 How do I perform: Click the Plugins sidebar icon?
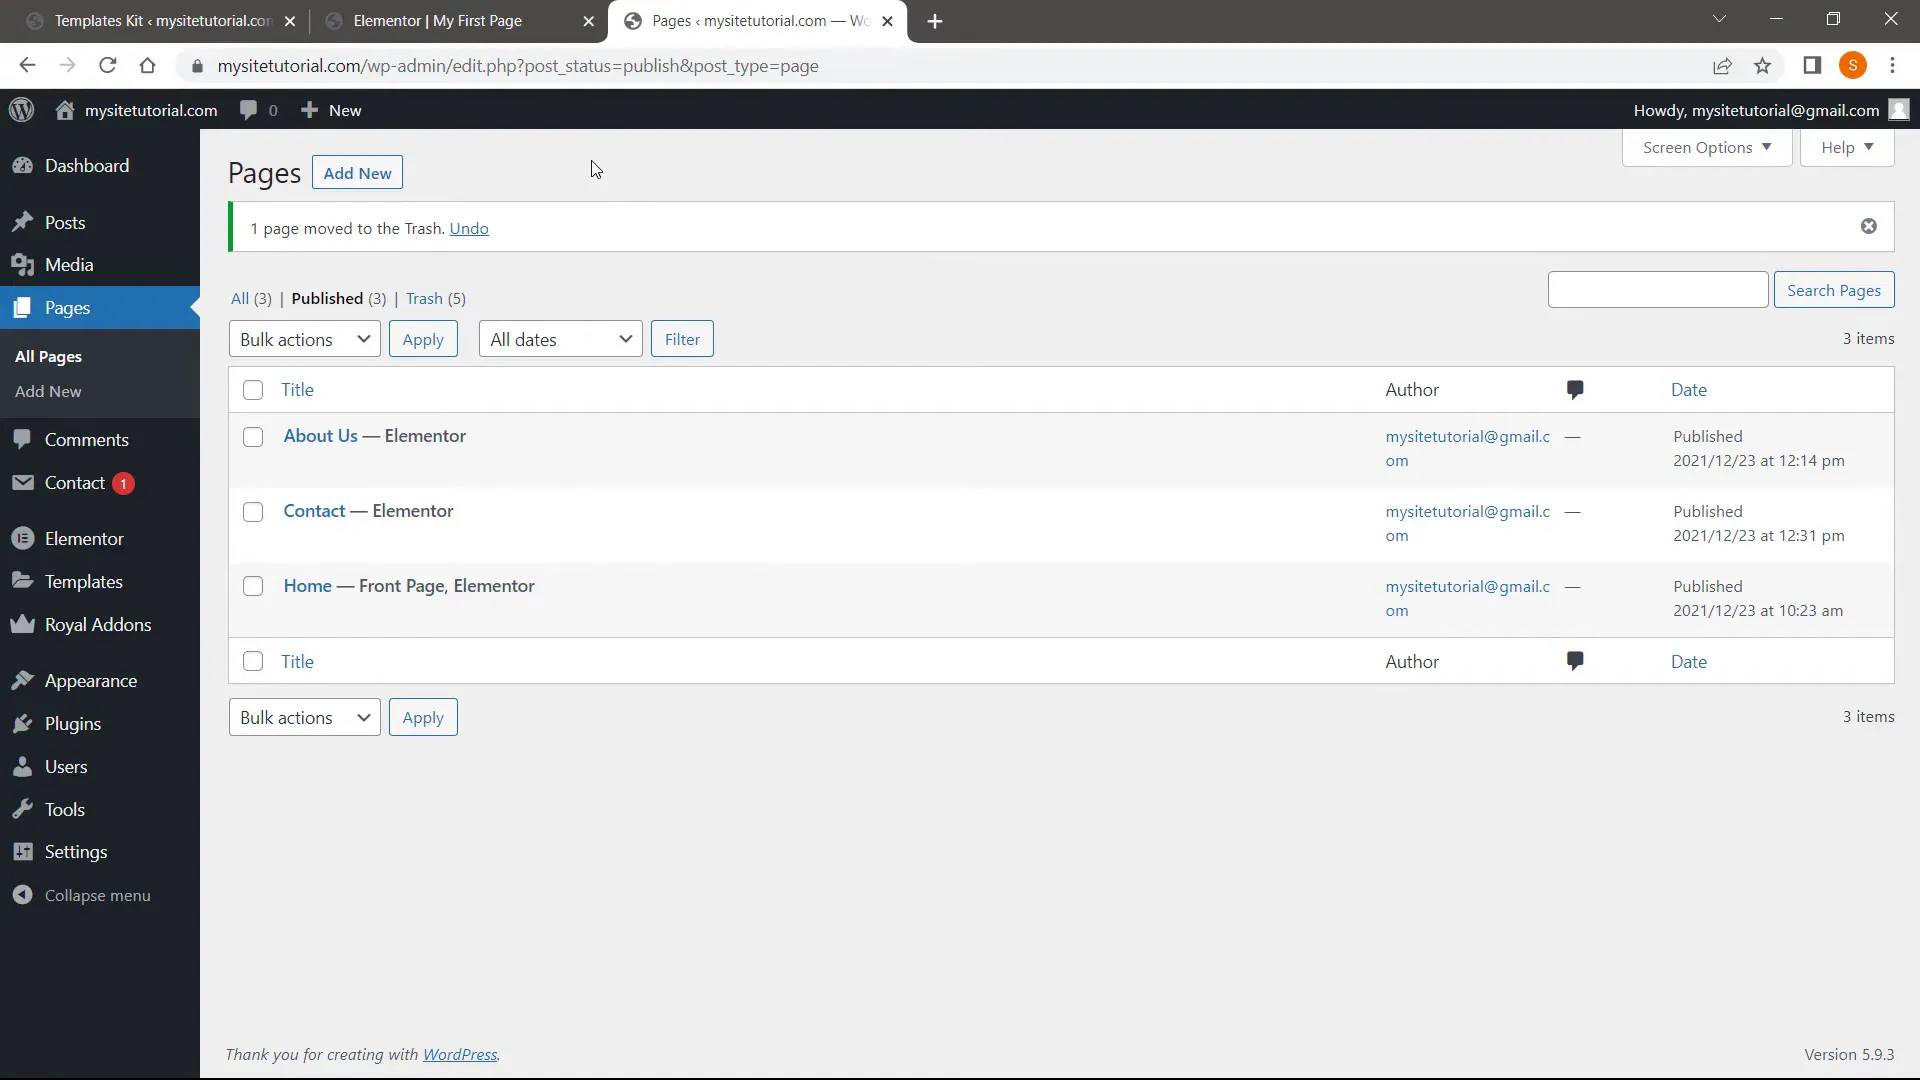pyautogui.click(x=22, y=723)
